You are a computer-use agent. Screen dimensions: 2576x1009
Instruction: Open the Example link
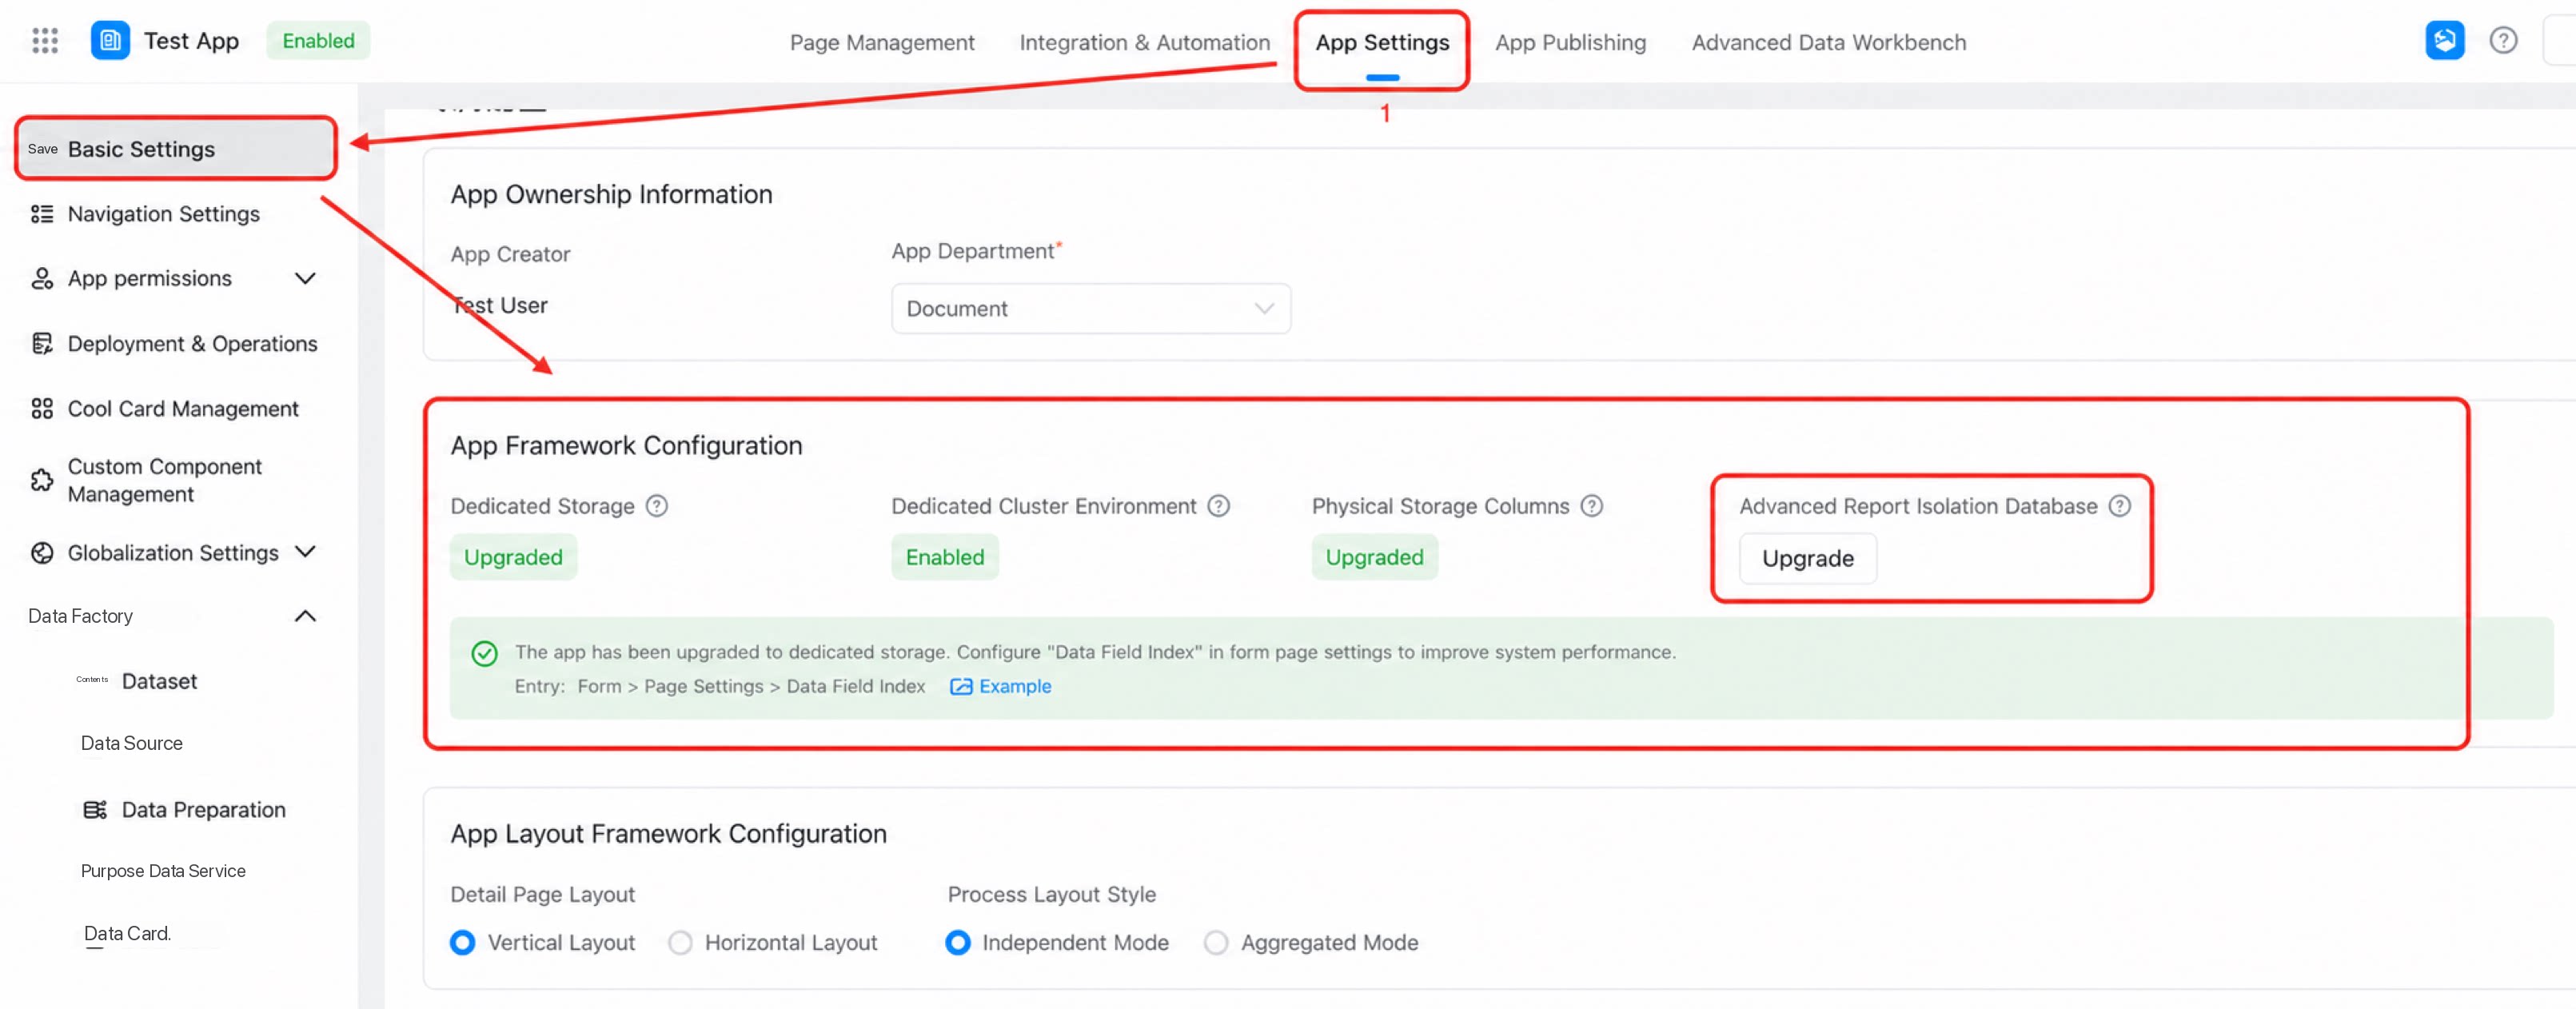pos(1000,686)
